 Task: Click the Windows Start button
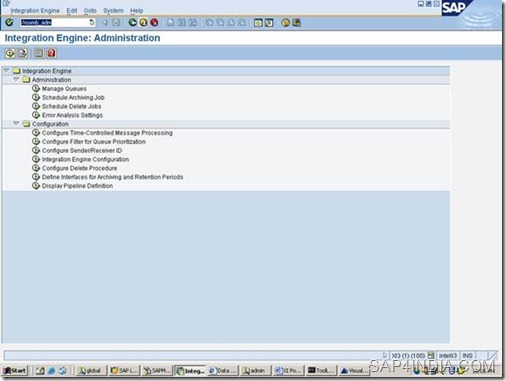[x=15, y=370]
